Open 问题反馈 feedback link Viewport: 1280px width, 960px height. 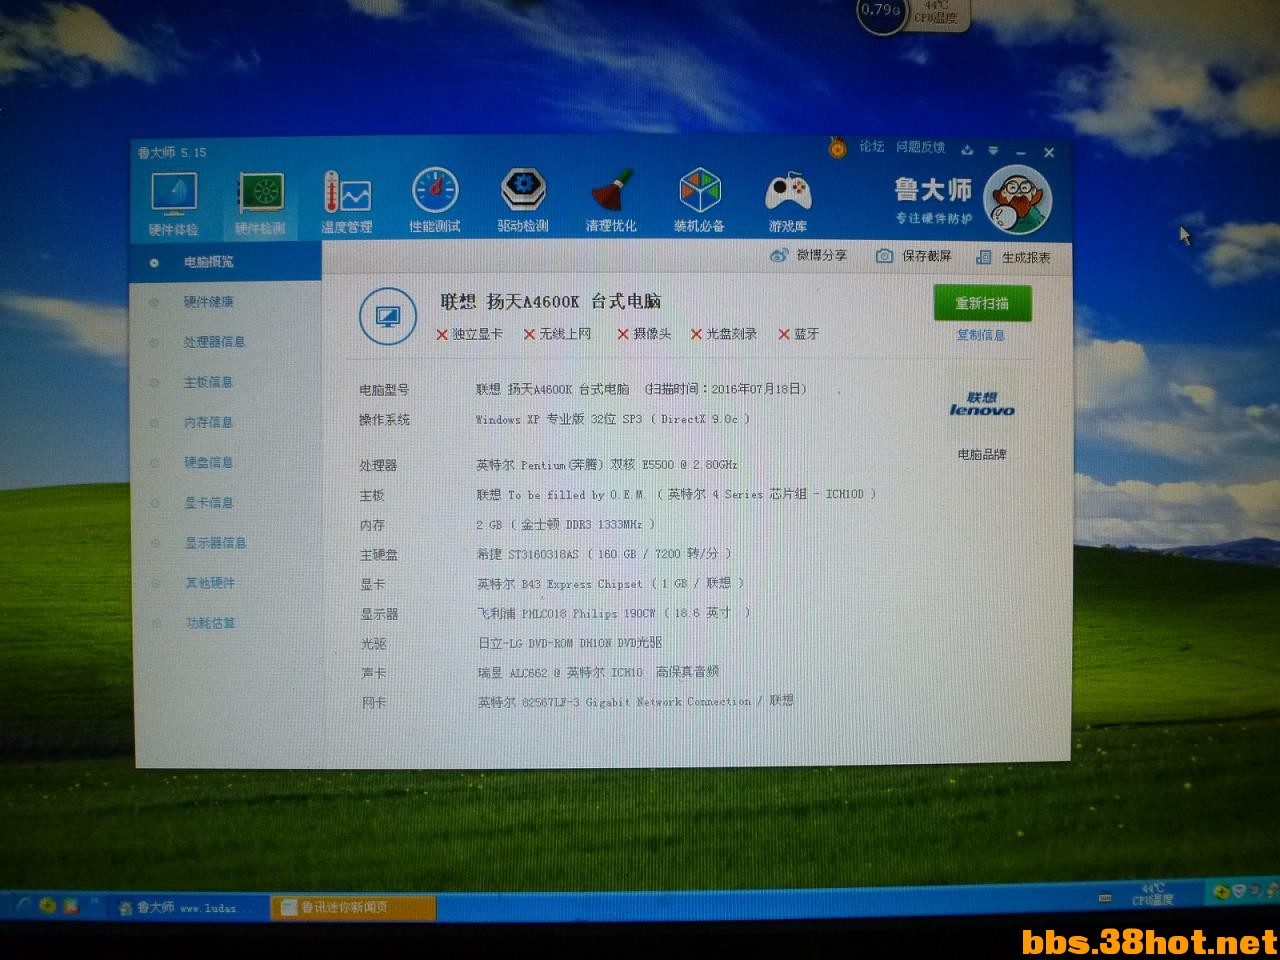pyautogui.click(x=920, y=147)
